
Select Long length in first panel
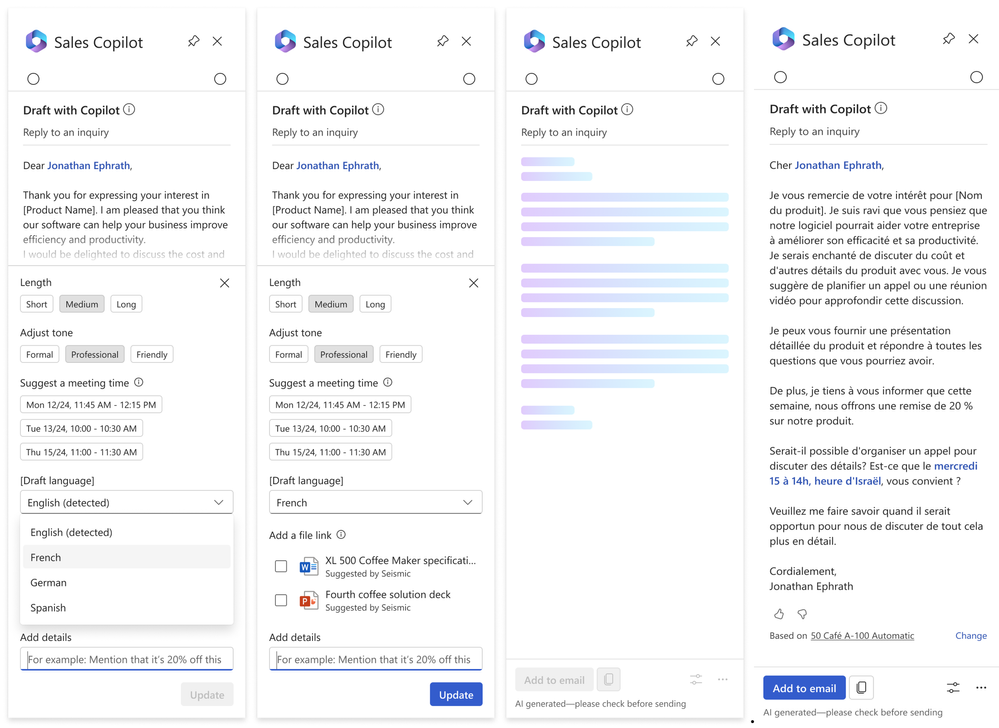click(126, 304)
